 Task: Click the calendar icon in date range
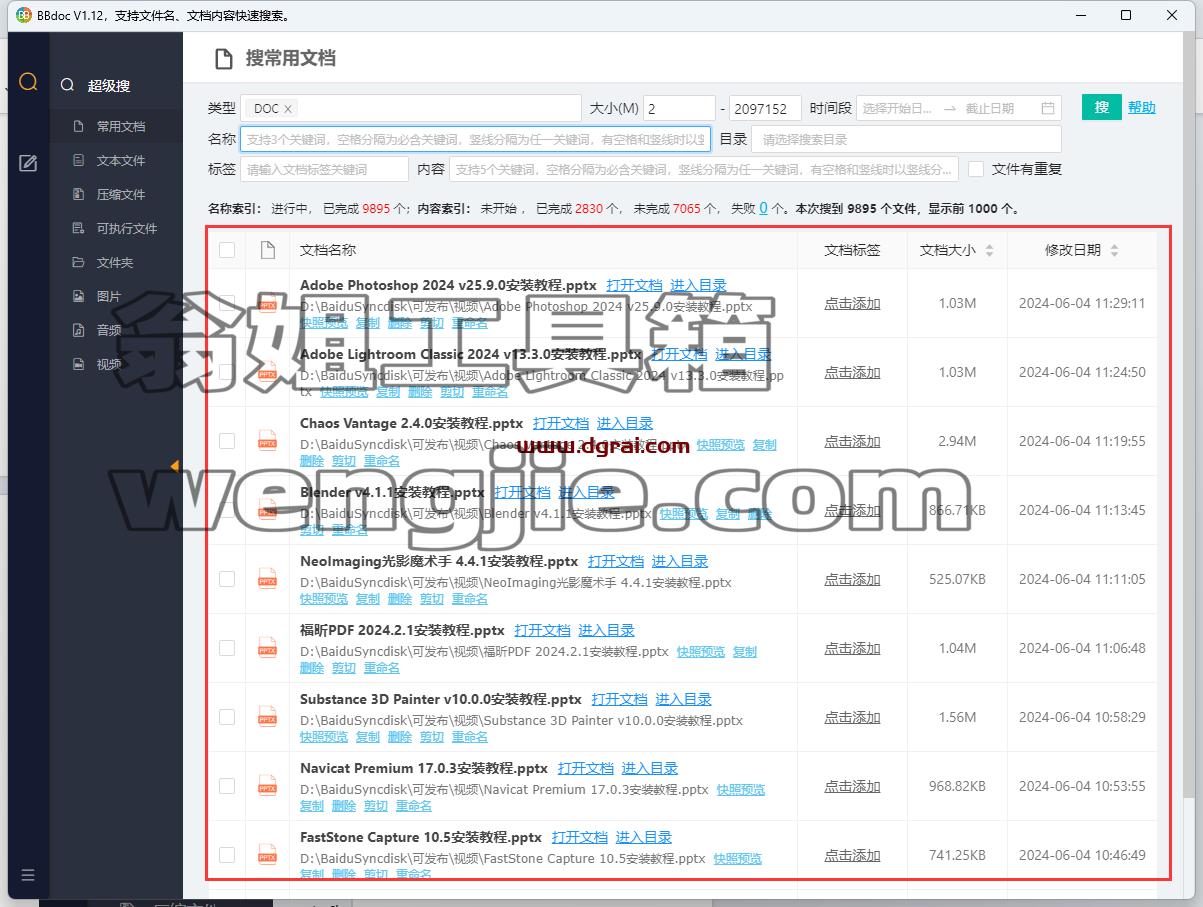[1048, 108]
